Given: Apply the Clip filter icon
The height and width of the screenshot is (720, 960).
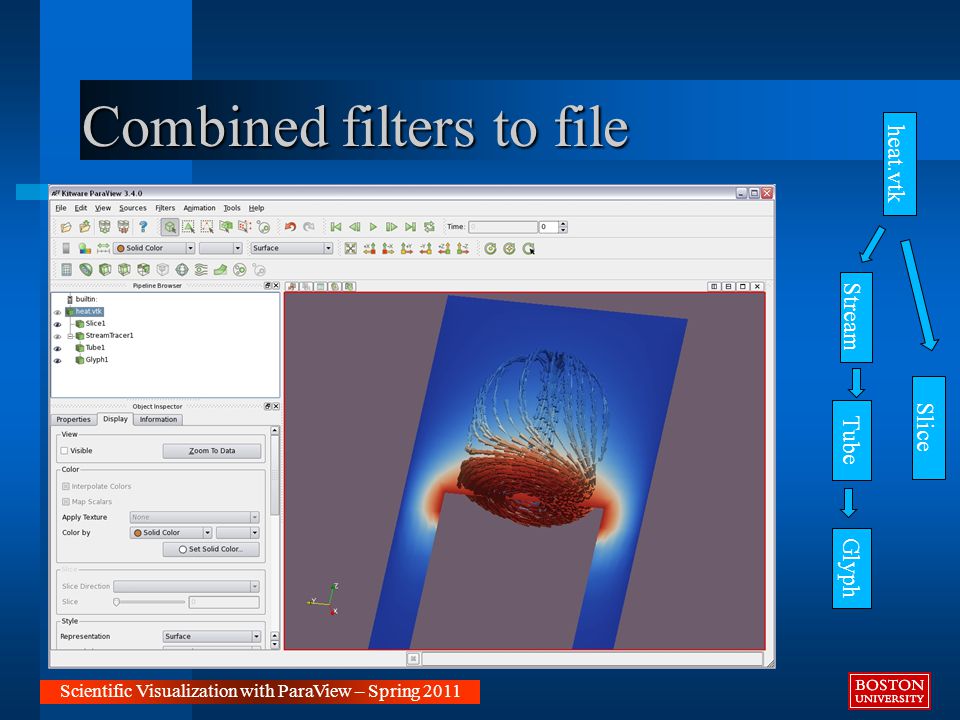Looking at the screenshot, I should [105, 270].
